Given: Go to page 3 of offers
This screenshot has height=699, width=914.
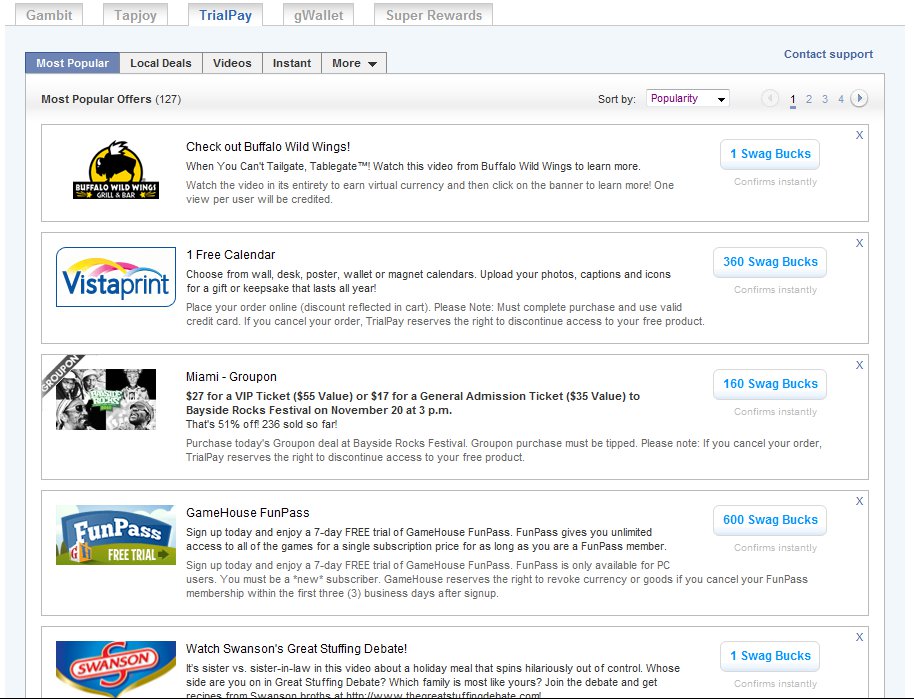Looking at the screenshot, I should 825,99.
